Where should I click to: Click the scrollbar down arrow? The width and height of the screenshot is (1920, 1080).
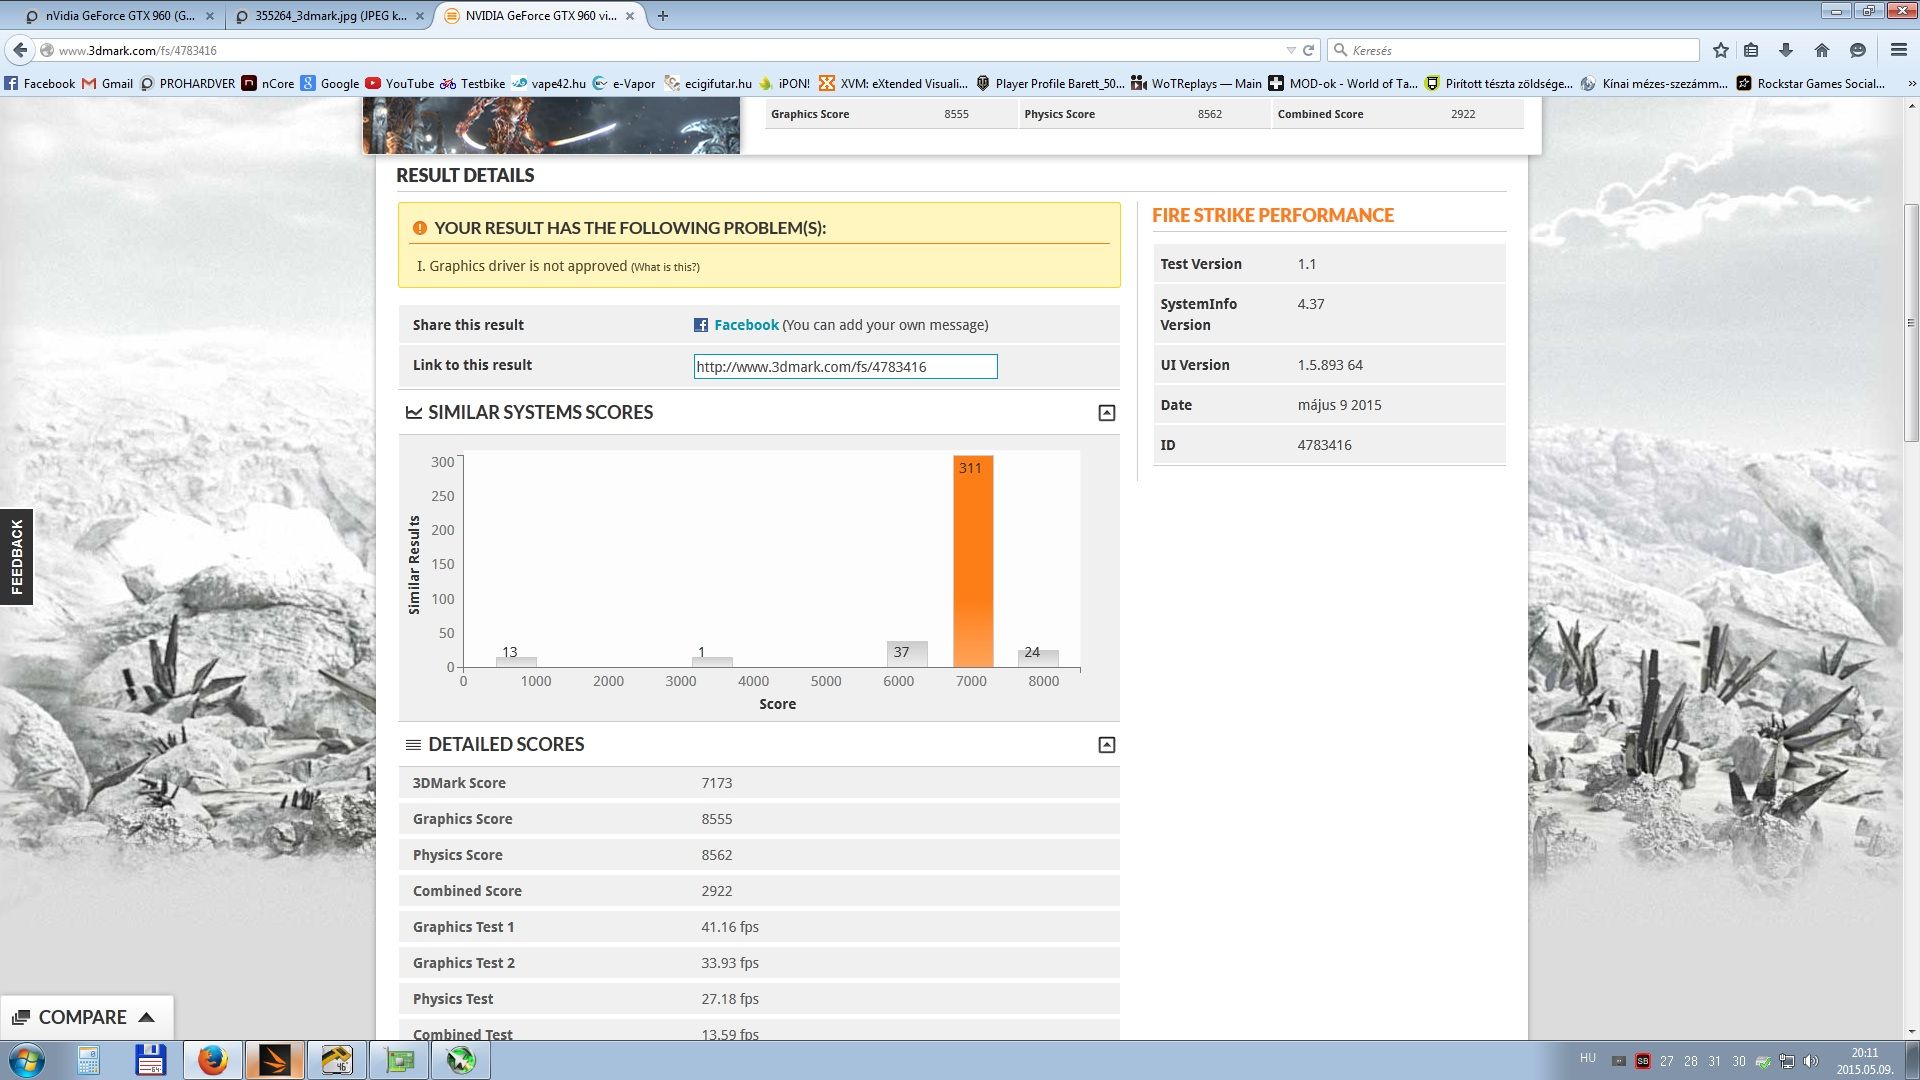coord(1911,1031)
